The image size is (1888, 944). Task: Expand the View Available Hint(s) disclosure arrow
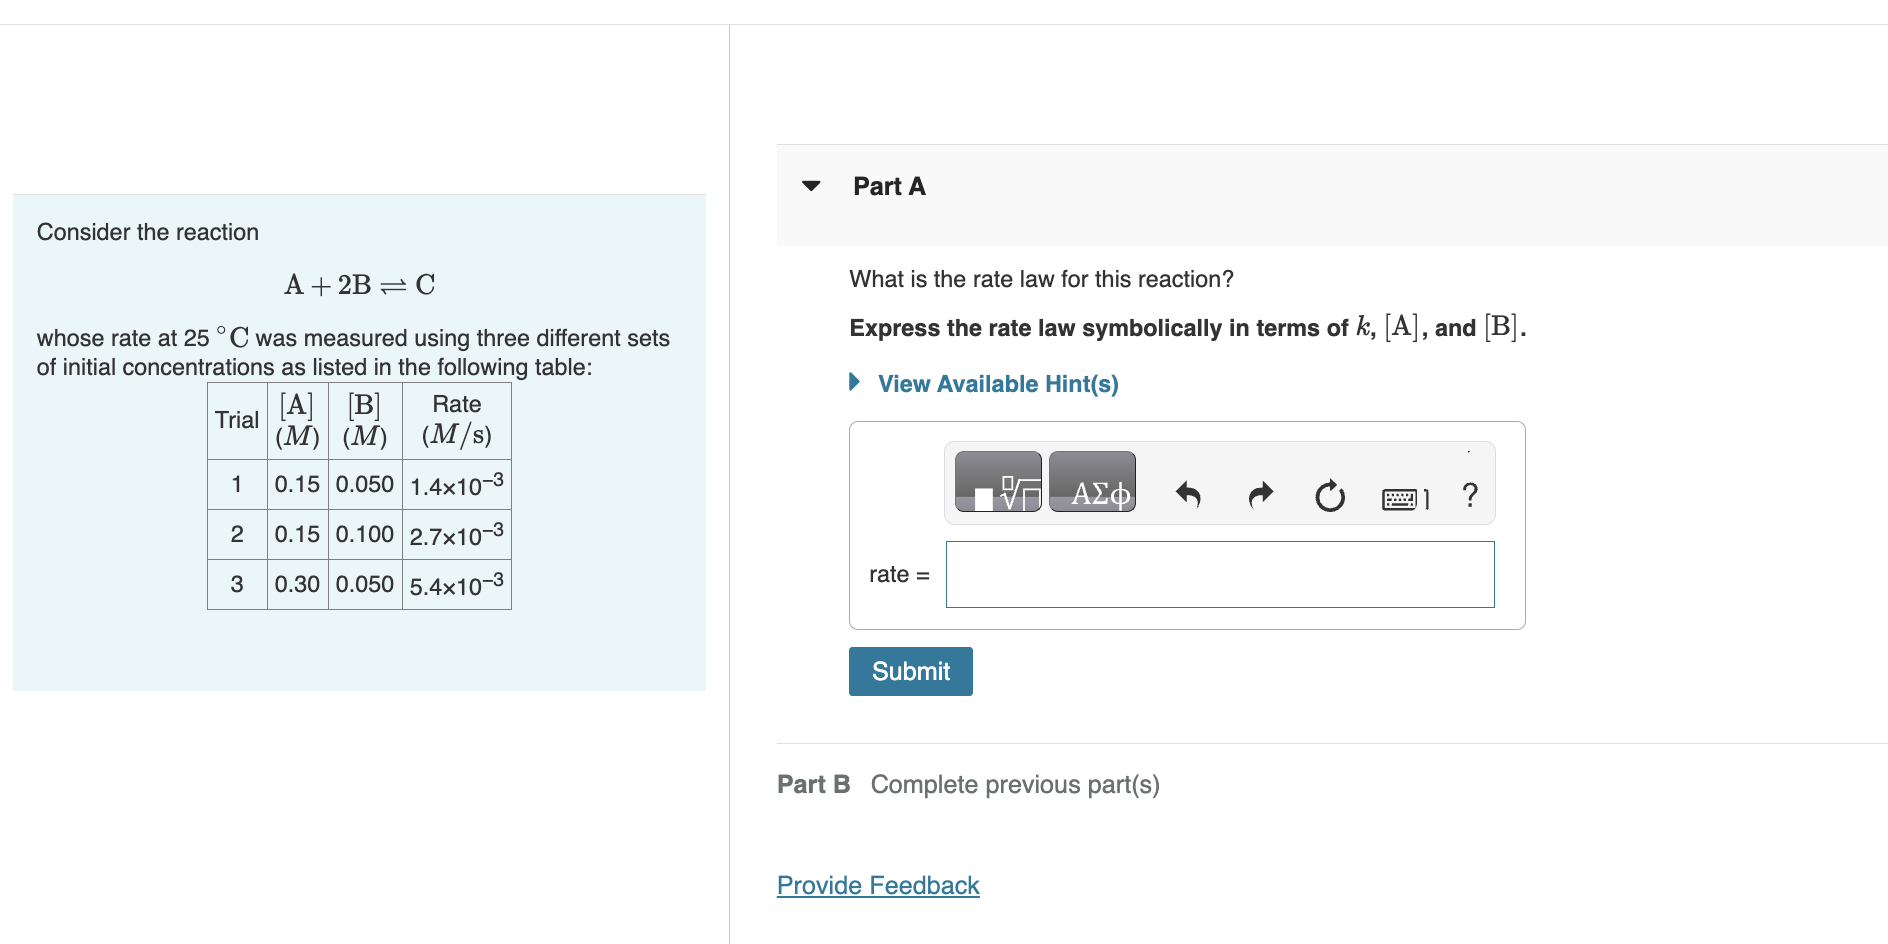point(855,383)
